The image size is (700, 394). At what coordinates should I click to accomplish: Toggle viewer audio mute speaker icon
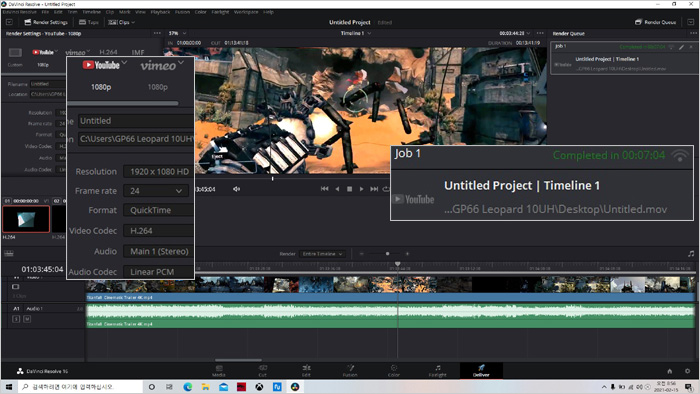click(x=236, y=189)
